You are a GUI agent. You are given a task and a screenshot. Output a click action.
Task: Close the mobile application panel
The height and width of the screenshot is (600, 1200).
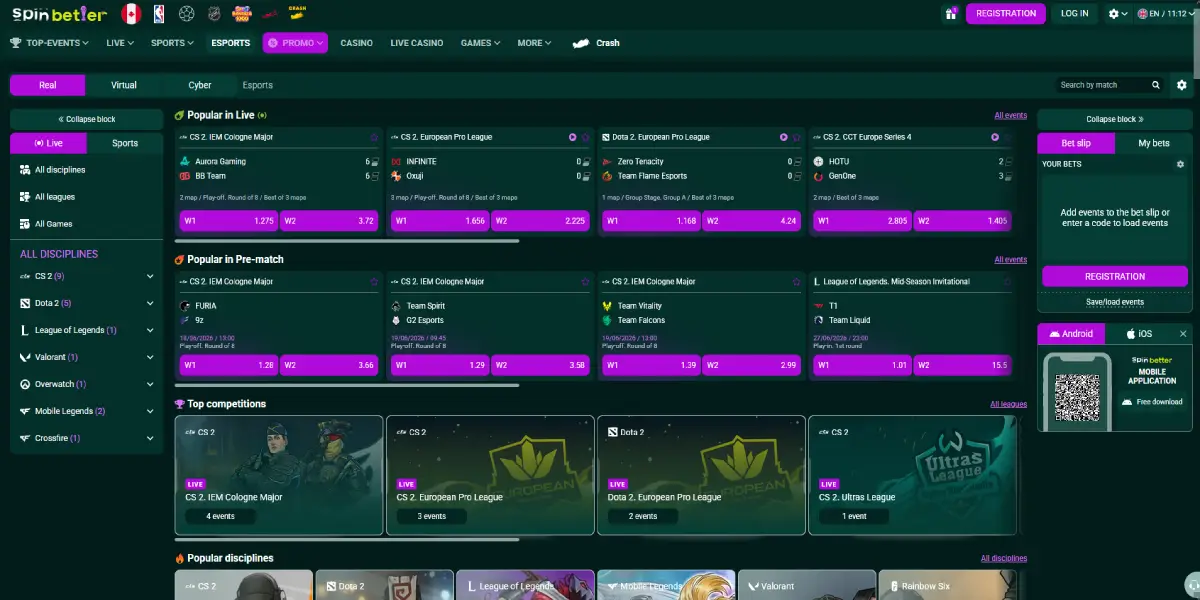click(x=1183, y=334)
